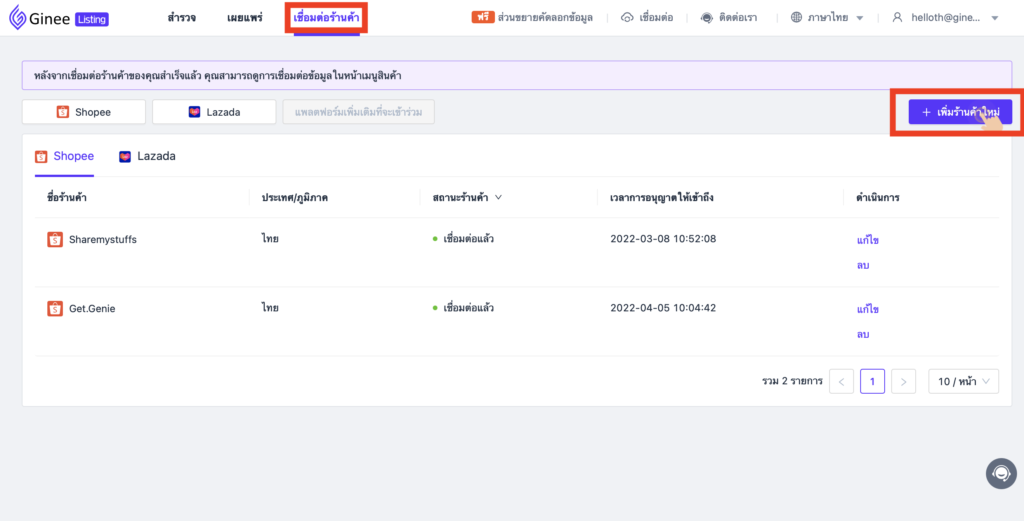Open the สถานะร้านค้า filter chevron

pos(498,197)
